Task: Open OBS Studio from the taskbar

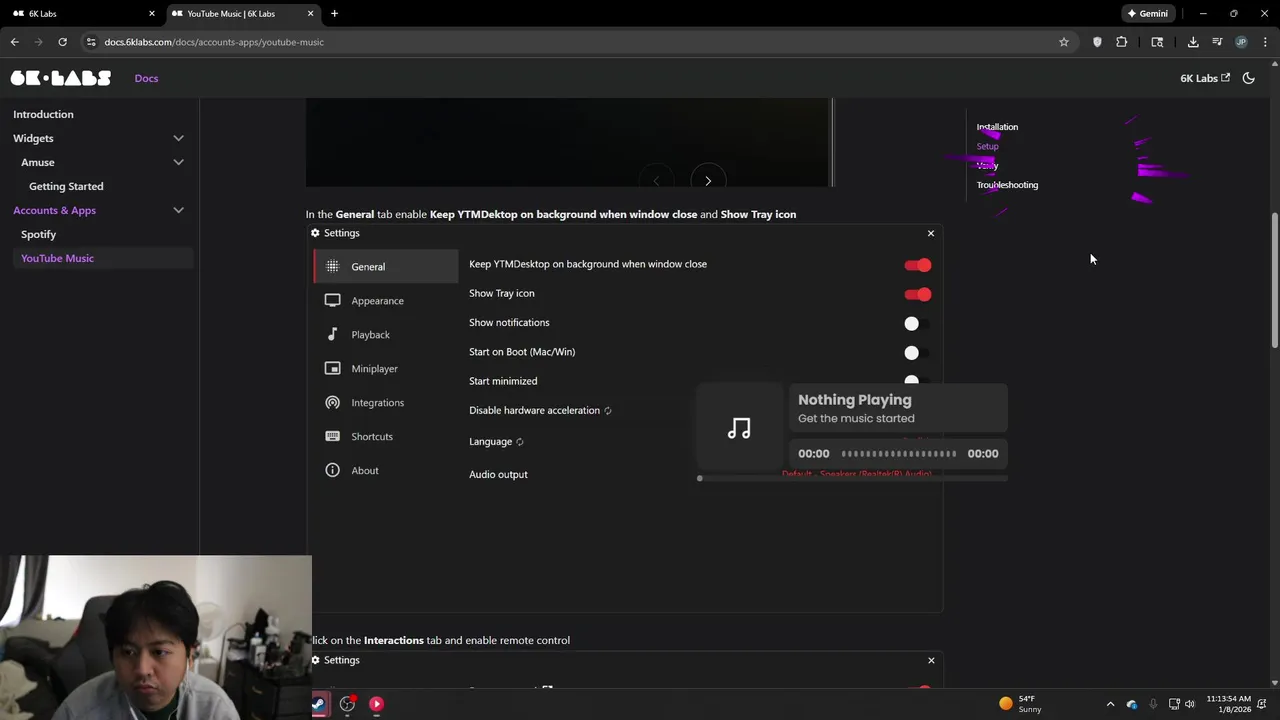Action: 347,704
